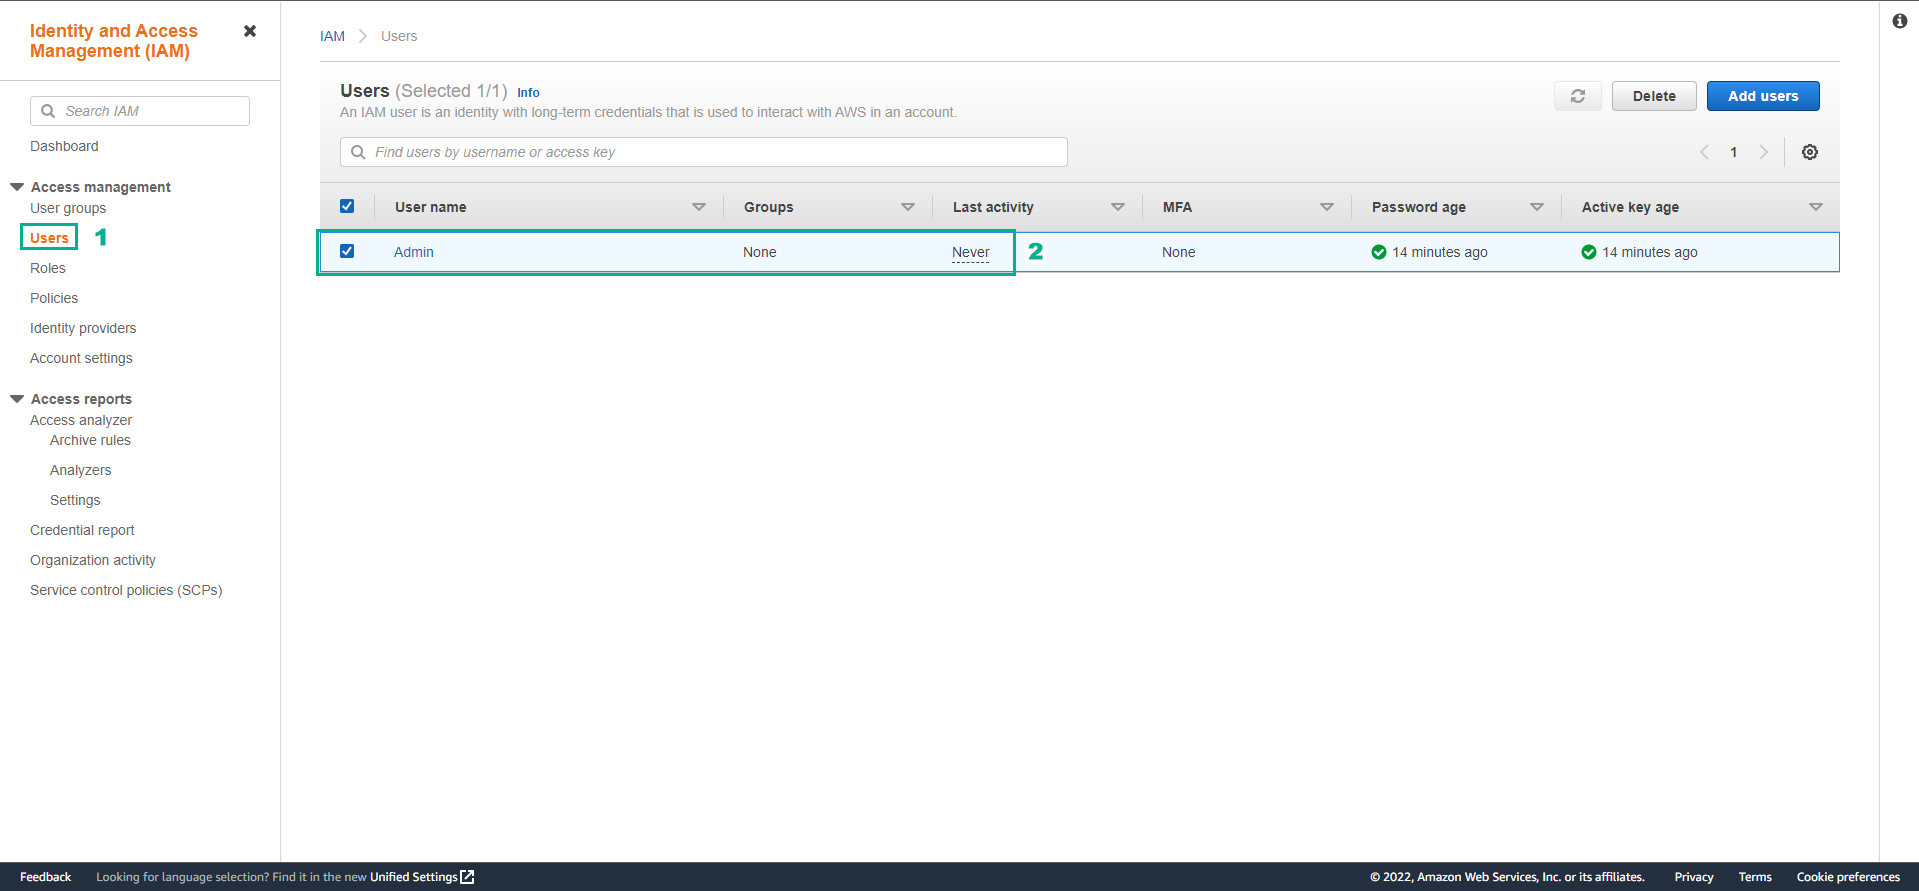The width and height of the screenshot is (1919, 891).
Task: Click the Info link beside Users
Action: pyautogui.click(x=528, y=93)
